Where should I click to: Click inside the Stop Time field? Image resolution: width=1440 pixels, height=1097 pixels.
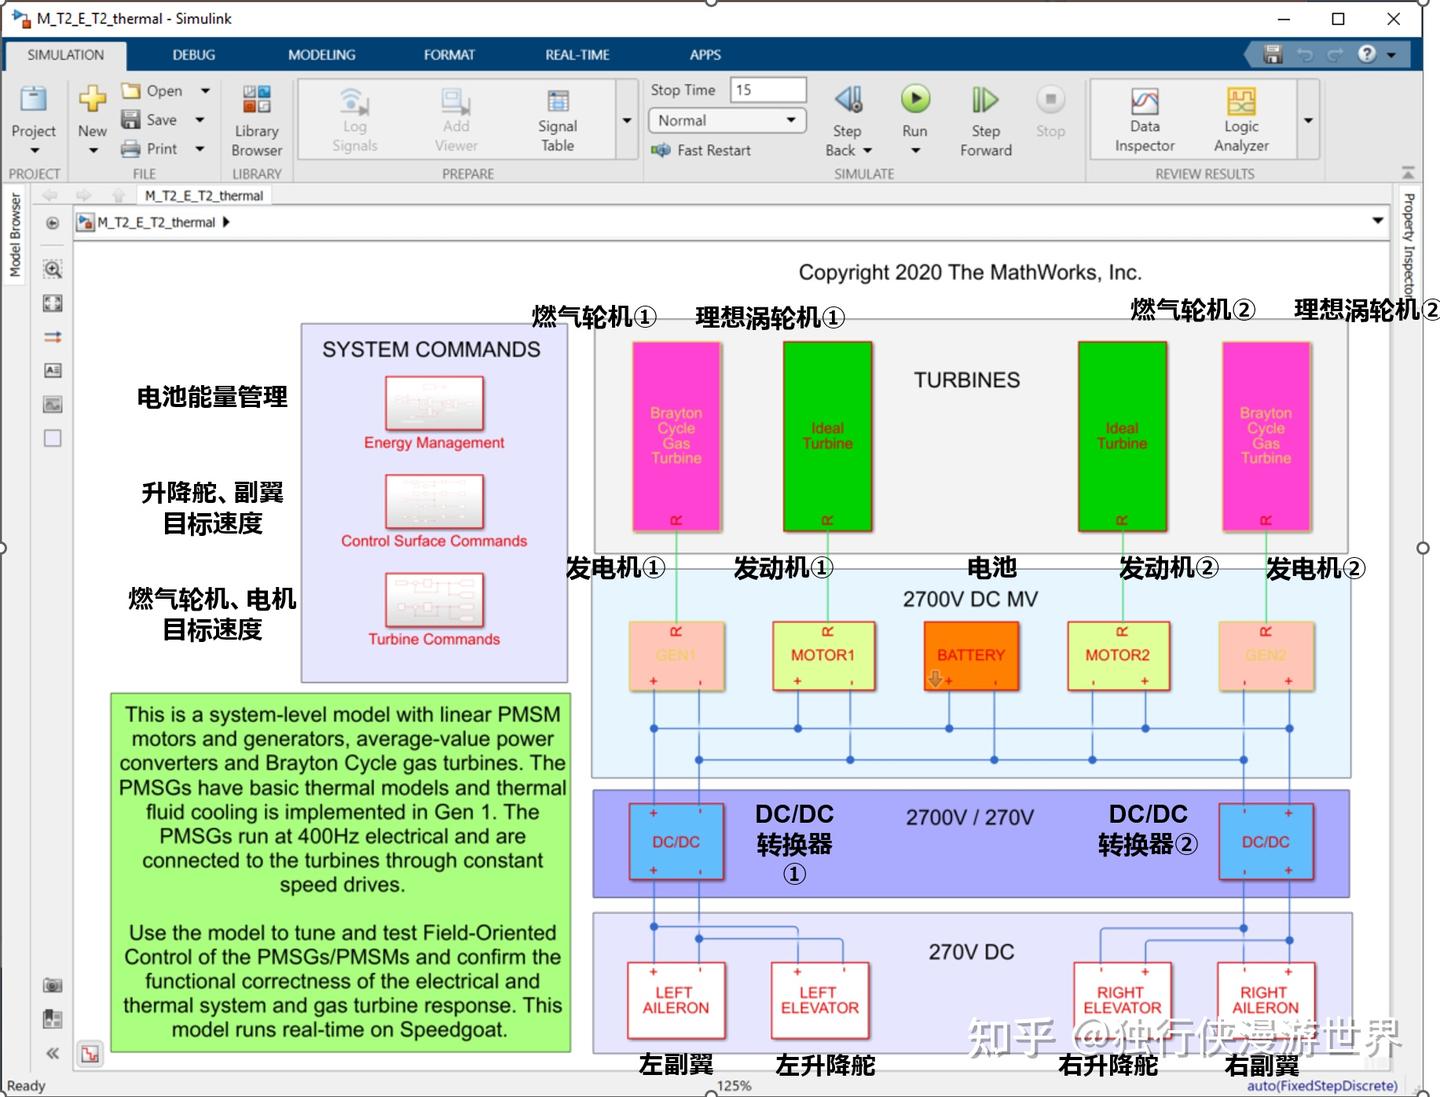coord(767,89)
